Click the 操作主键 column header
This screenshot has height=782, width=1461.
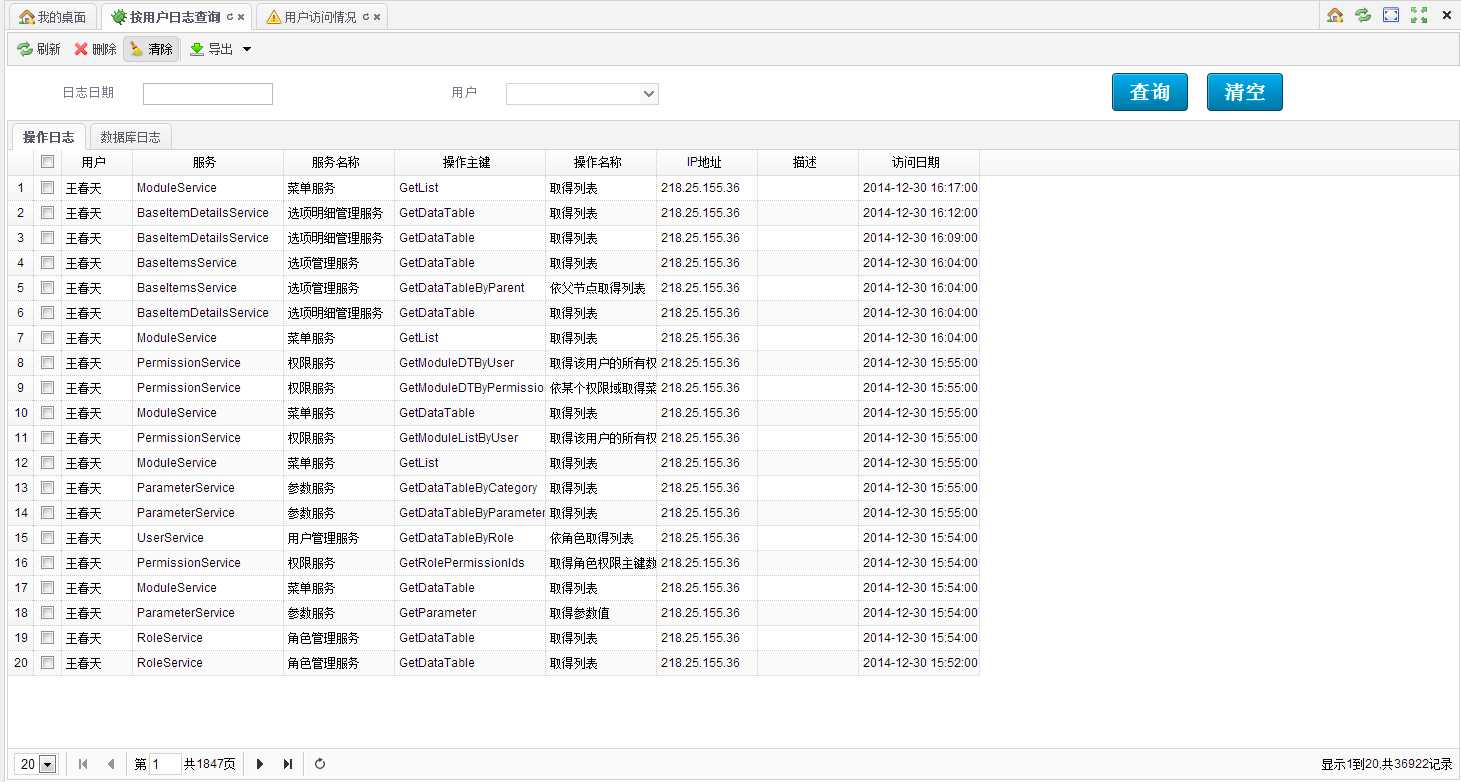pyautogui.click(x=470, y=162)
